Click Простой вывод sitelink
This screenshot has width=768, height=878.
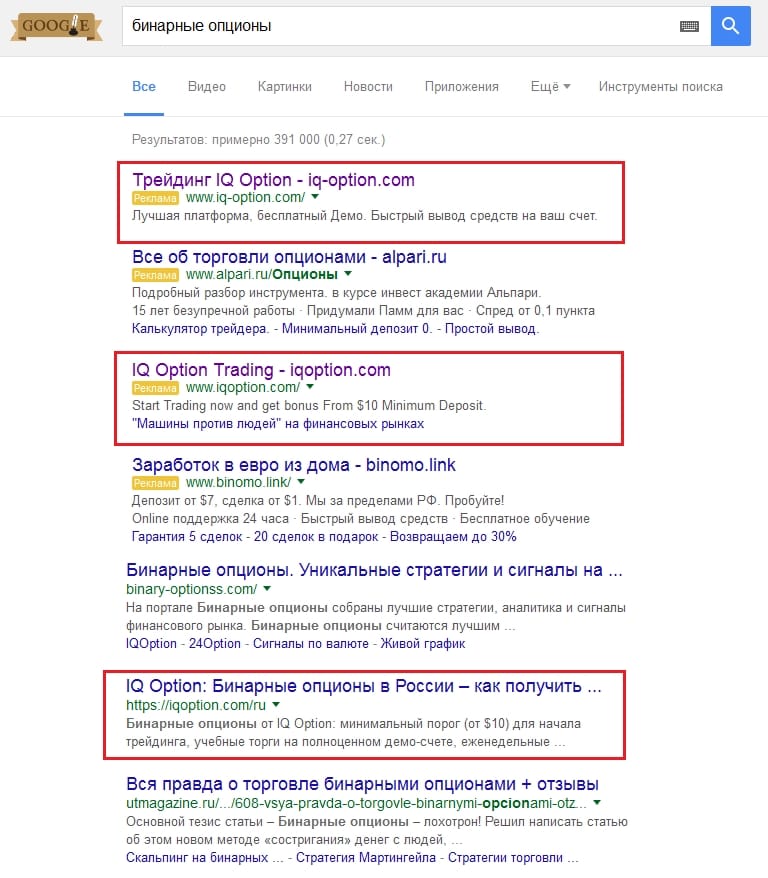490,329
